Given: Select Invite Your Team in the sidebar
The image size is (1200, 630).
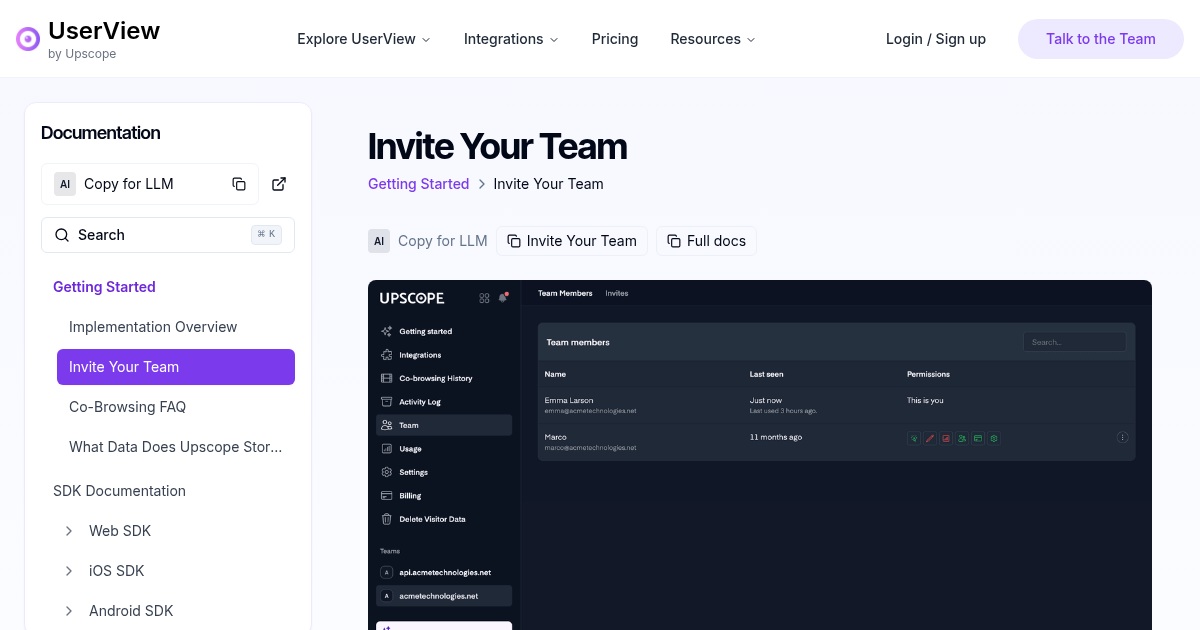Looking at the screenshot, I should click(176, 367).
